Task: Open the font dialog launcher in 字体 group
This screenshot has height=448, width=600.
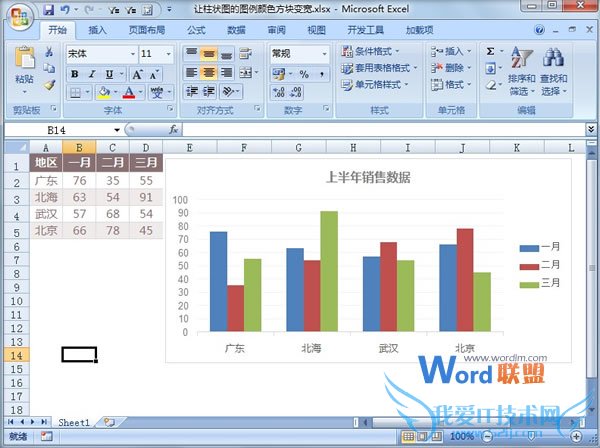Action: click(170, 109)
